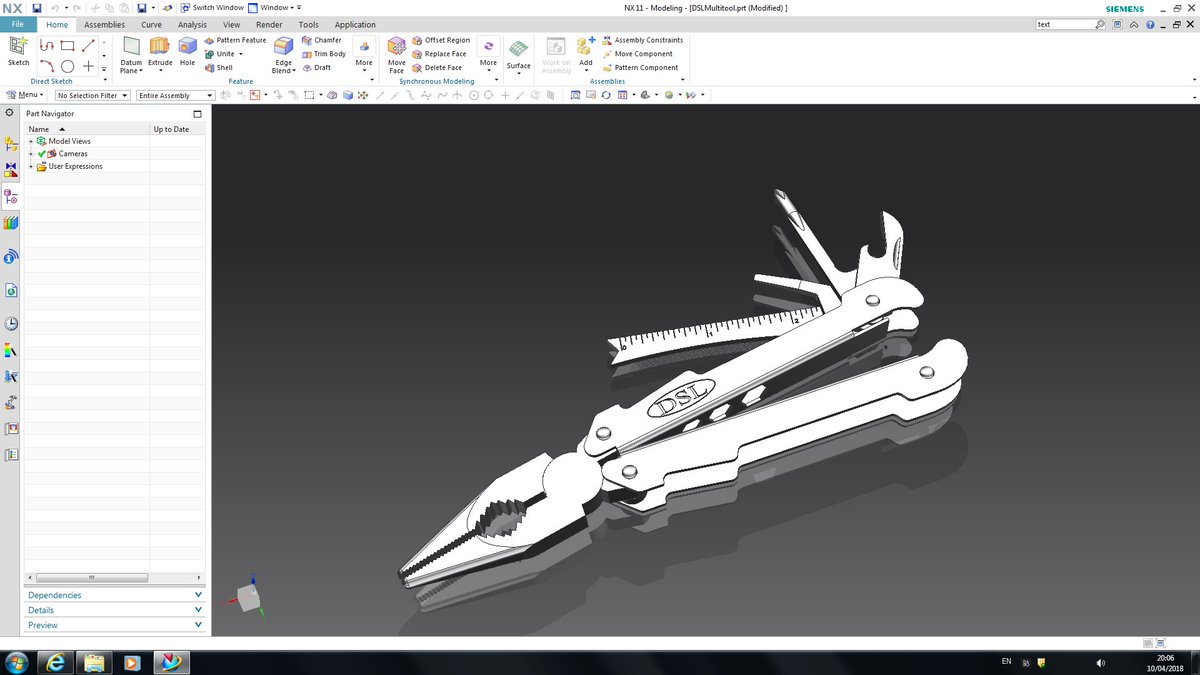This screenshot has width=1200, height=675.
Task: Use the Draft feature tool
Action: click(316, 68)
